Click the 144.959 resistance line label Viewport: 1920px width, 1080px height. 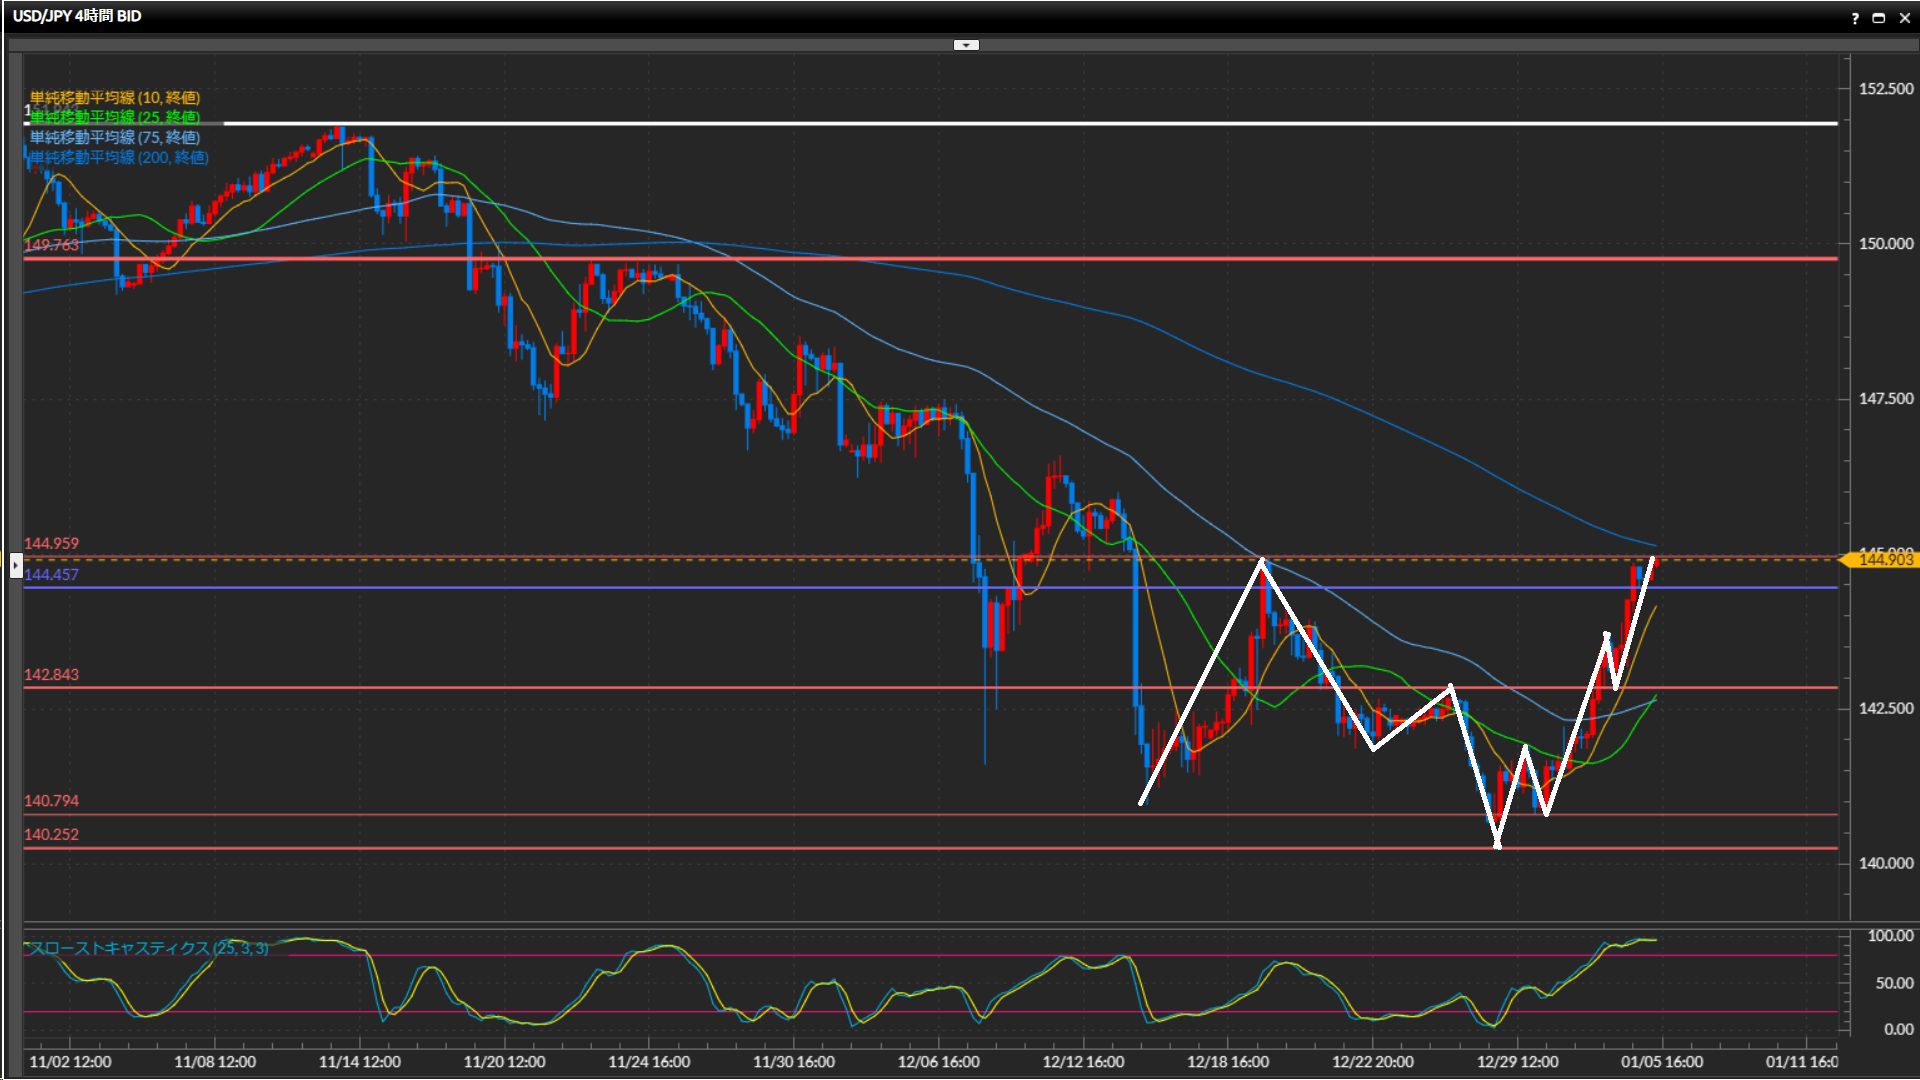point(51,544)
